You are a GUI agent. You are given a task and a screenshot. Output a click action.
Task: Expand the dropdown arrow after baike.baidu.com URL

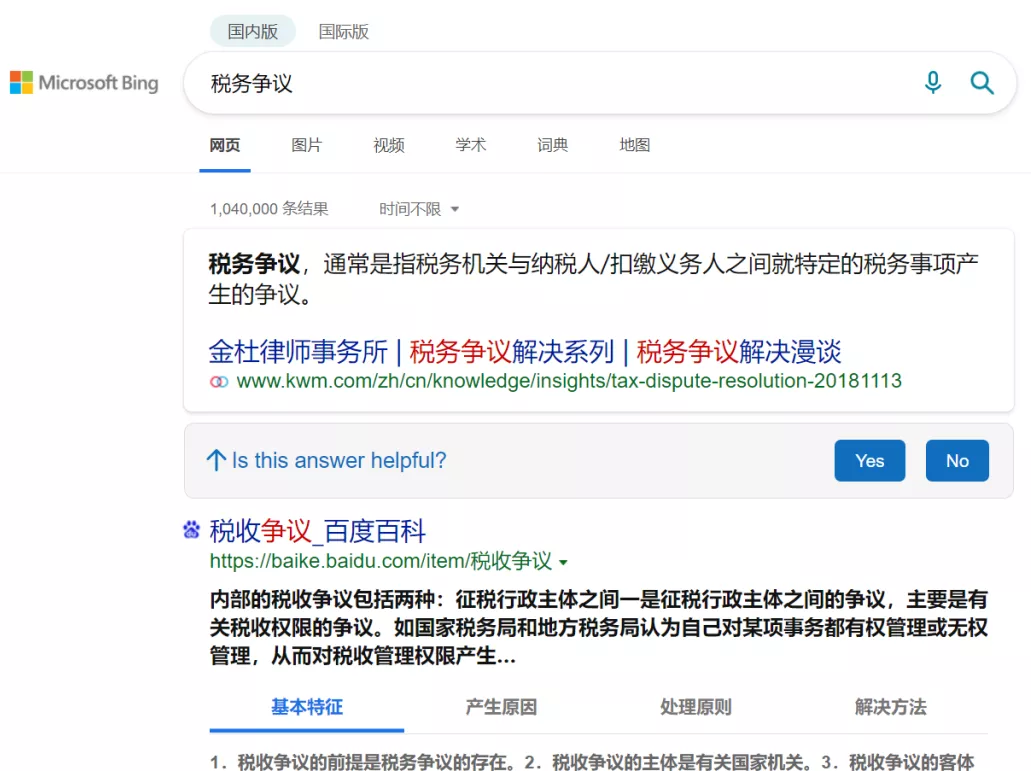pos(564,562)
